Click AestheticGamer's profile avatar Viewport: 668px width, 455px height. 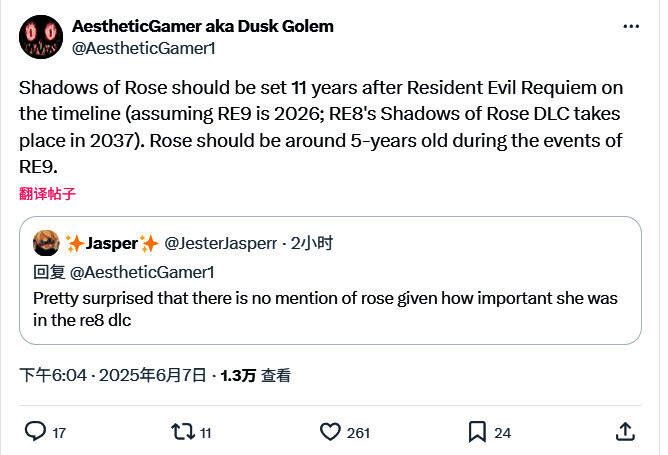pyautogui.click(x=40, y=37)
